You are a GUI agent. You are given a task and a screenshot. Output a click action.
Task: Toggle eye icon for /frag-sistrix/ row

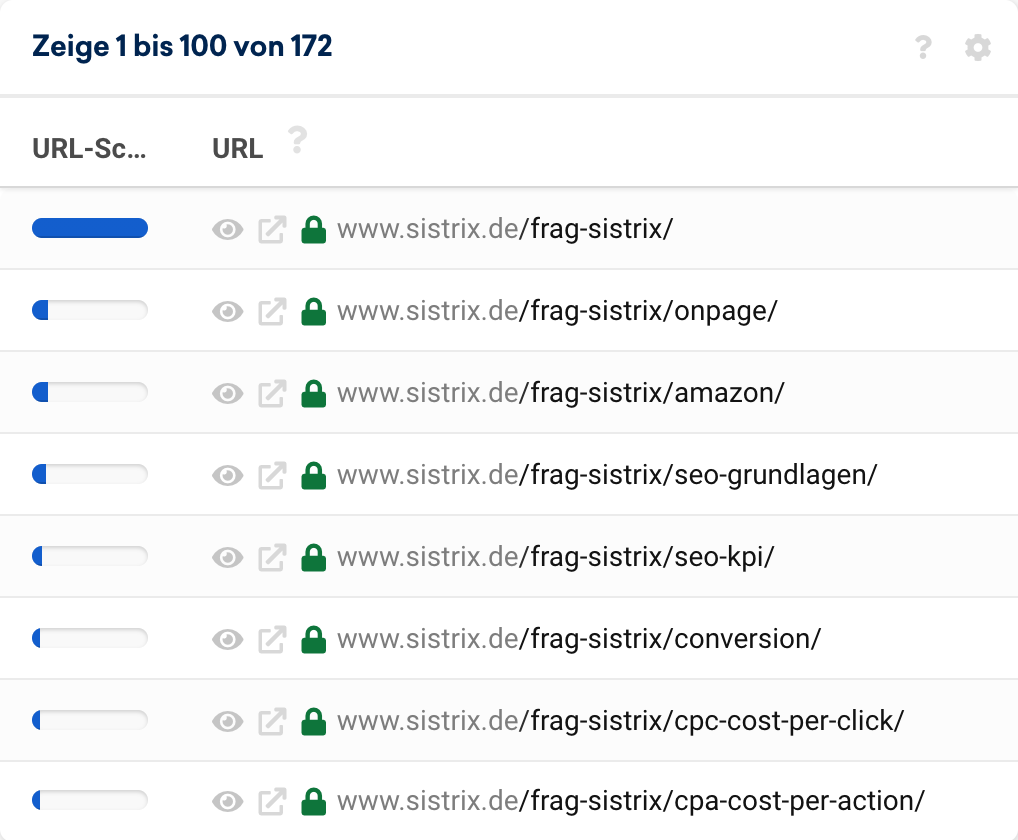tap(228, 230)
